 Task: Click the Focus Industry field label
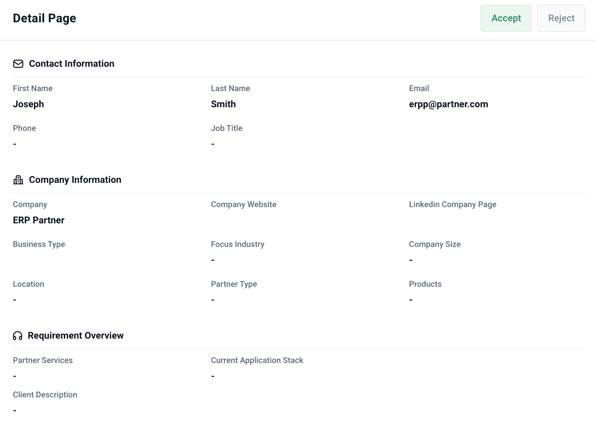[x=238, y=244]
